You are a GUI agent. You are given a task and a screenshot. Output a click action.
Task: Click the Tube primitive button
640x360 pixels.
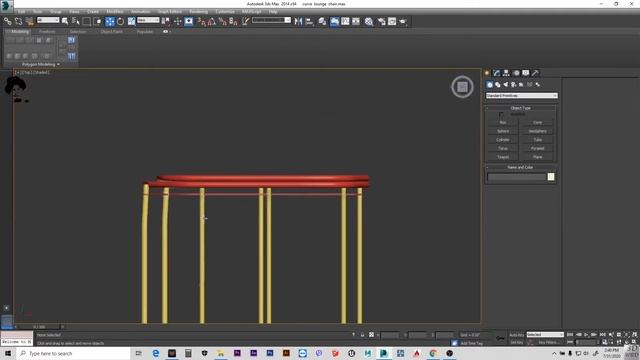click(538, 140)
